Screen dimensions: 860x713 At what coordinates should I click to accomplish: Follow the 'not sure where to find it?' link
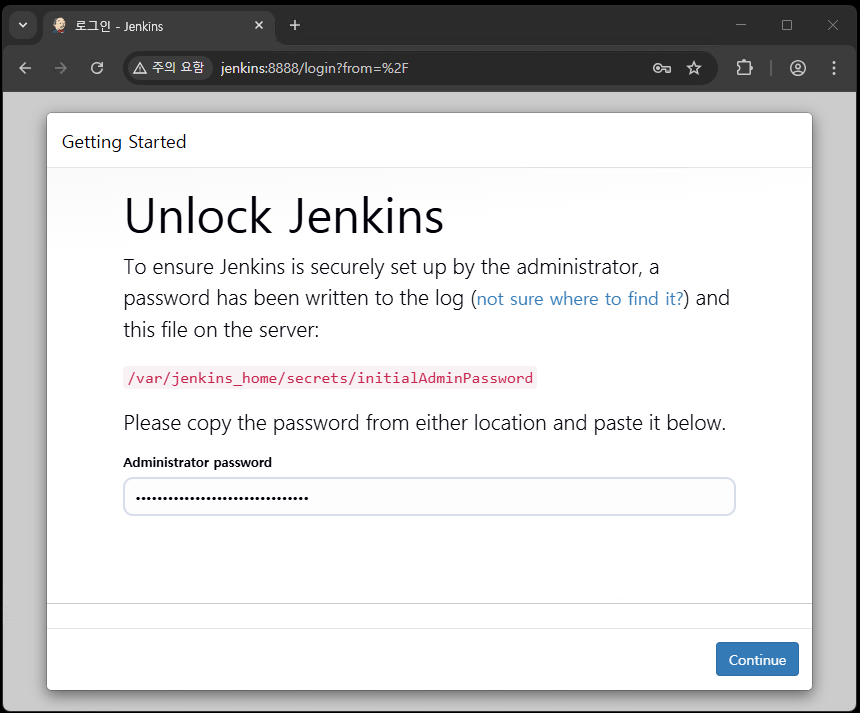(580, 299)
